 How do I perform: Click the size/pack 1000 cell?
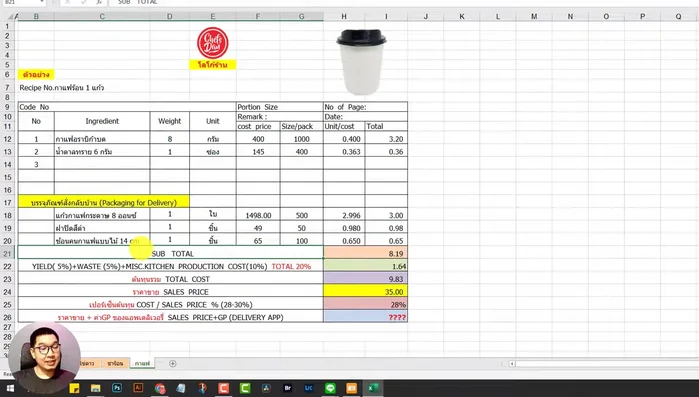pyautogui.click(x=301, y=139)
